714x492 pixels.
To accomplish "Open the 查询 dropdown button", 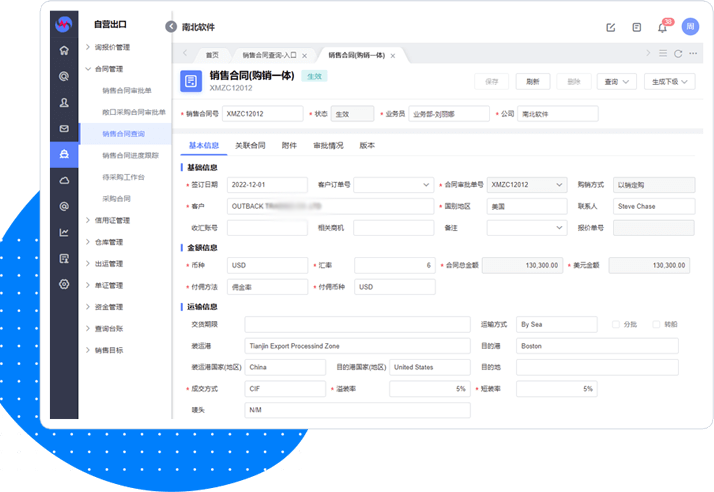I will [613, 82].
